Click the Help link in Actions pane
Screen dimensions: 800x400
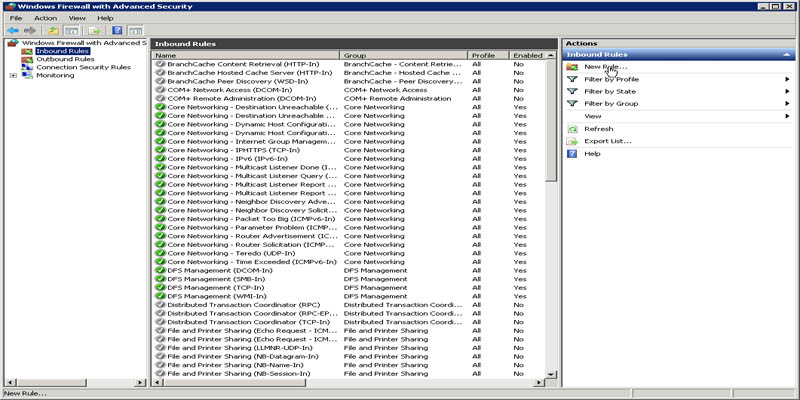pyautogui.click(x=592, y=154)
